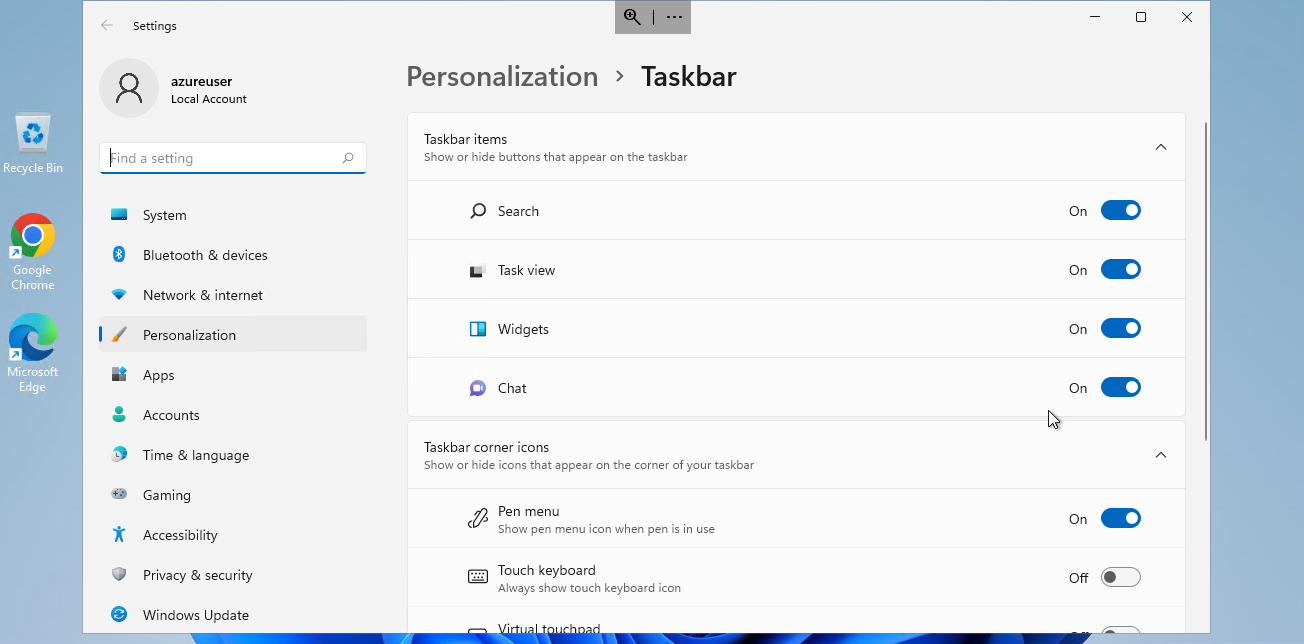This screenshot has width=1304, height=644.
Task: Open Microsoft Edge desktop shortcut
Action: tap(33, 353)
